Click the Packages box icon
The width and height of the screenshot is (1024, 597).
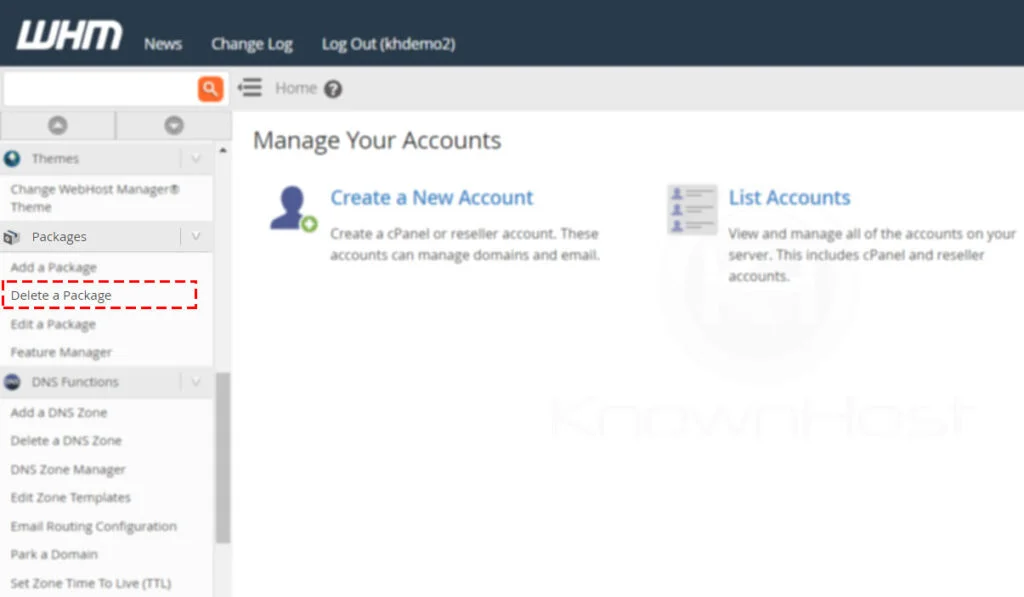tap(12, 237)
